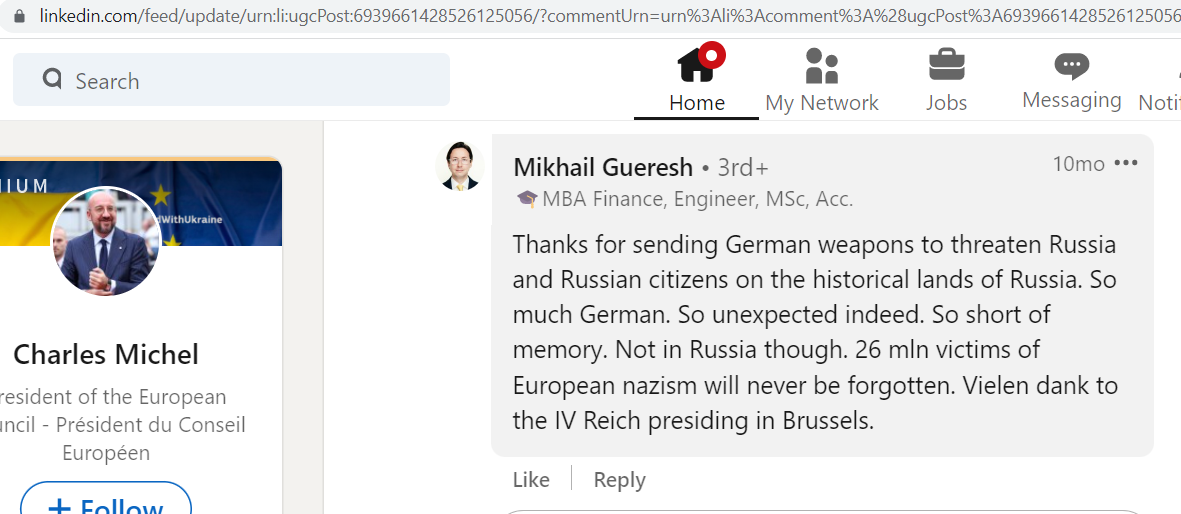This screenshot has width=1181, height=514.
Task: Focus the LinkedIn Search field
Action: [231, 80]
